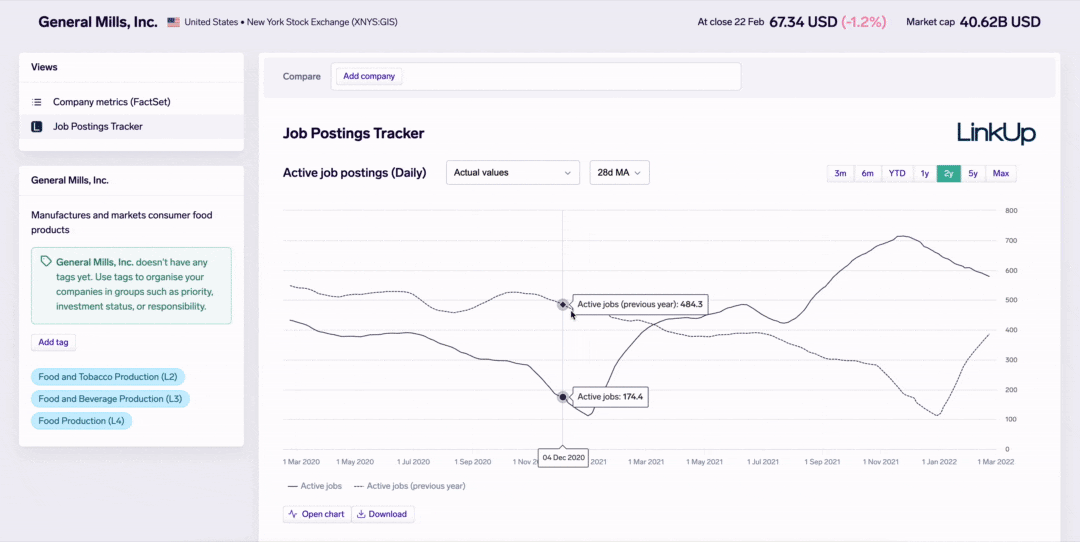Click the General Mills, Inc. page title

98,22
